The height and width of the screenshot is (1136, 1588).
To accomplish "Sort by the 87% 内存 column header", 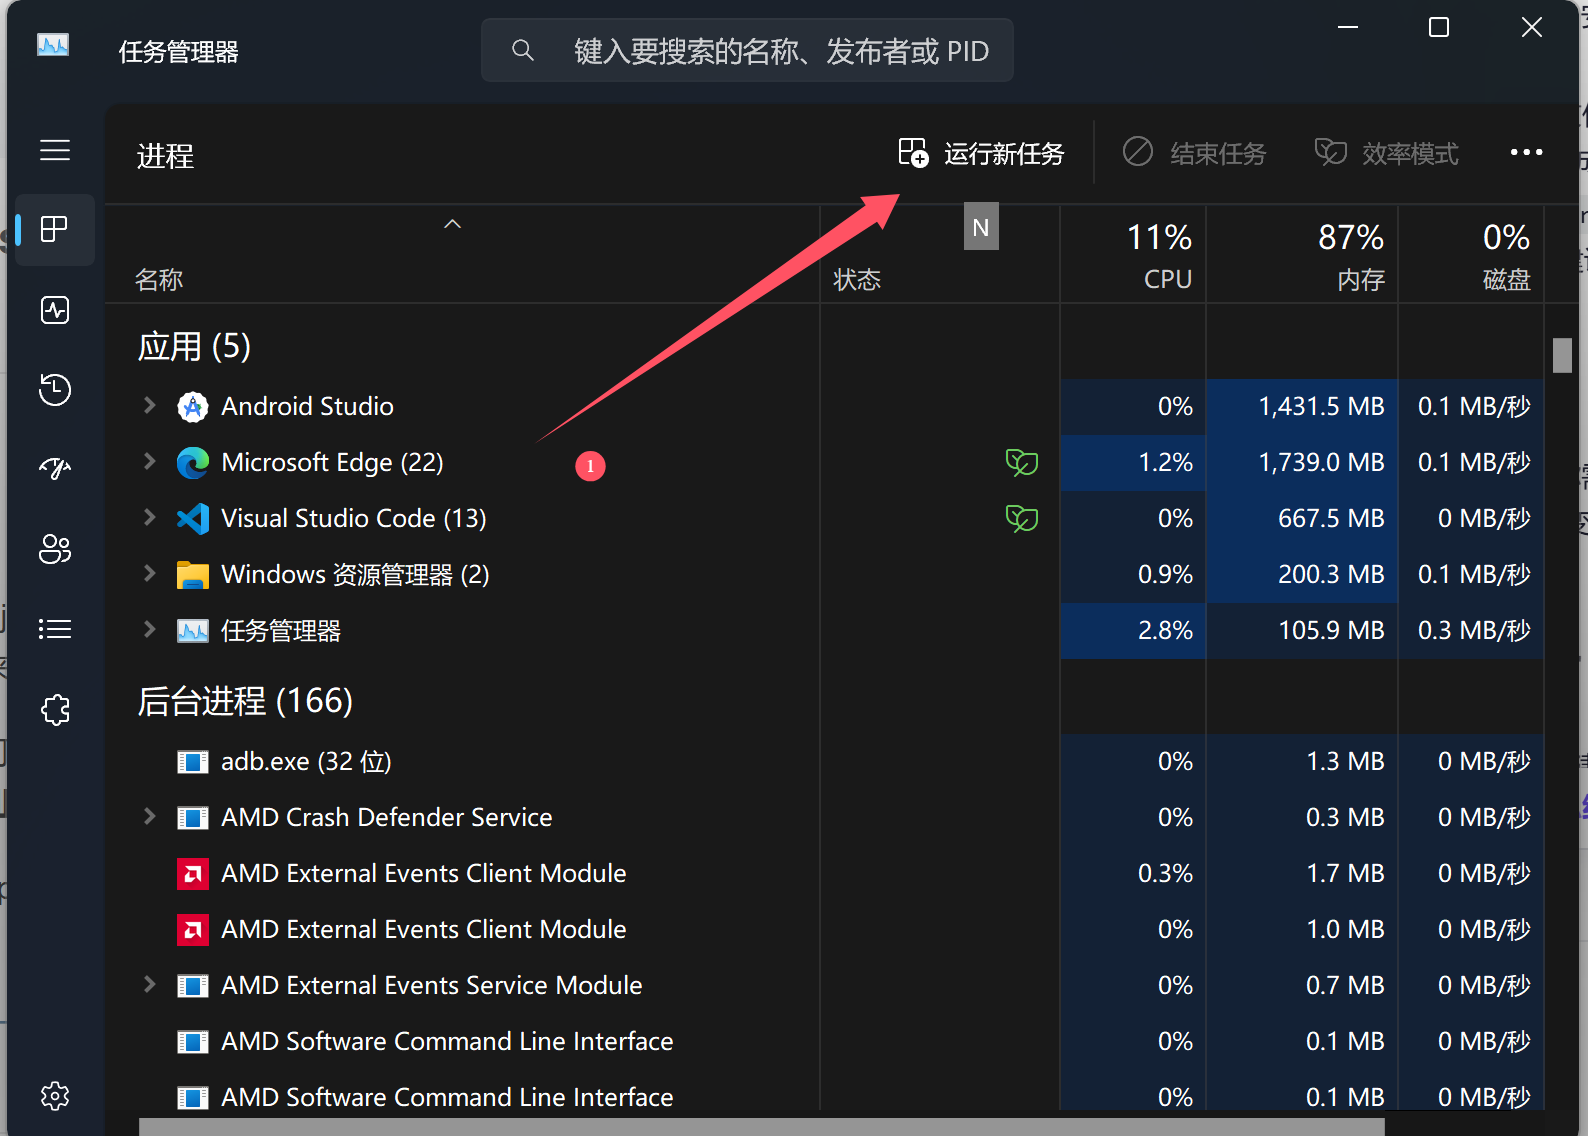I will tap(1302, 254).
